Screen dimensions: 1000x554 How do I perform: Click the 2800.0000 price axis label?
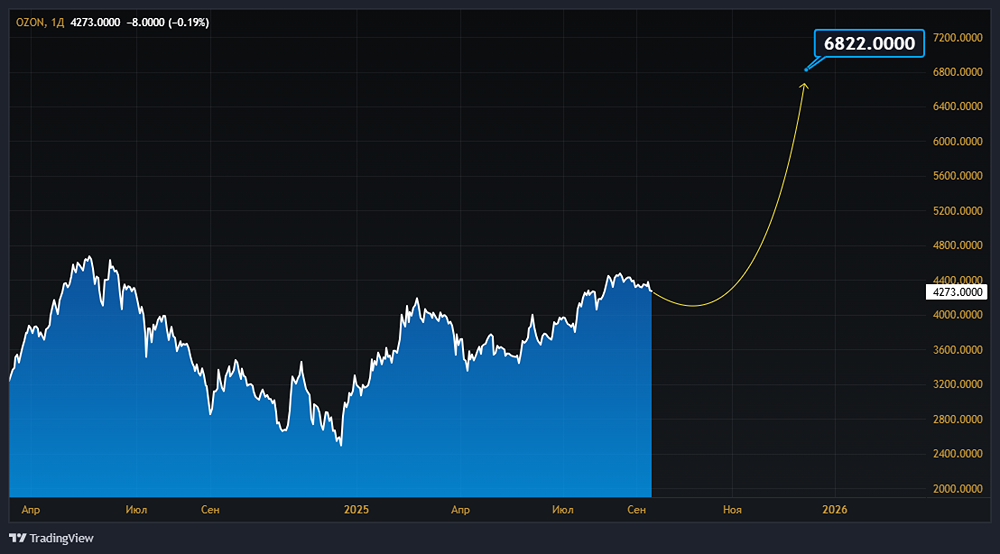point(957,419)
